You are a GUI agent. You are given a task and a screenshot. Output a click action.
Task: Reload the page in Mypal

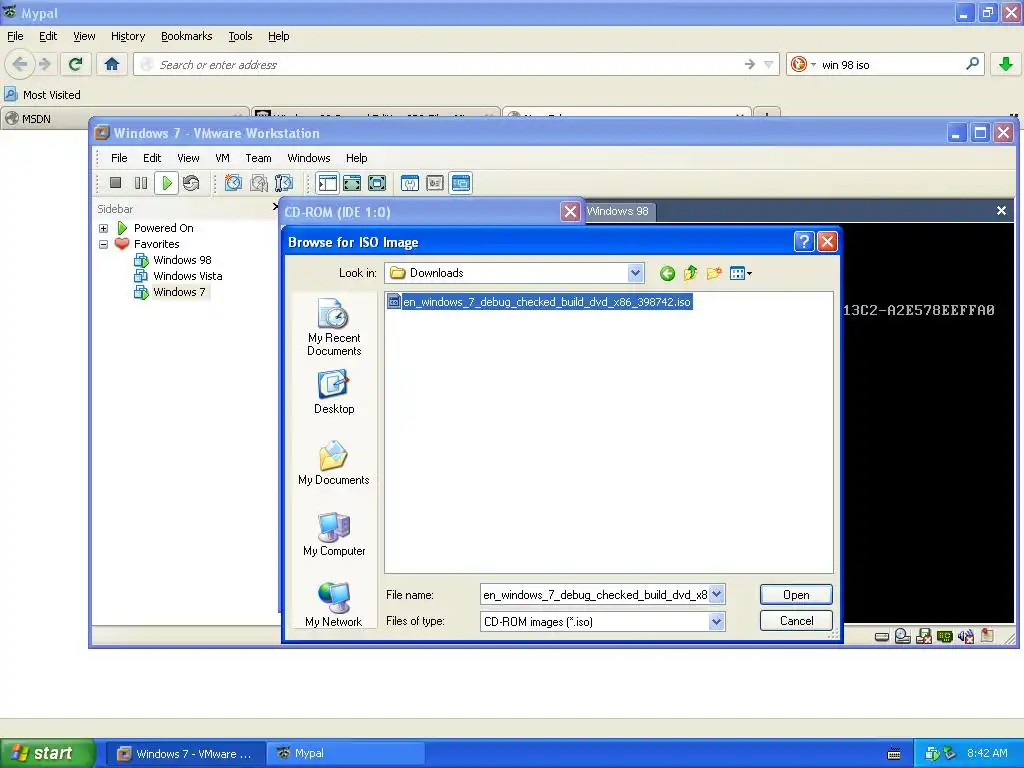point(75,64)
